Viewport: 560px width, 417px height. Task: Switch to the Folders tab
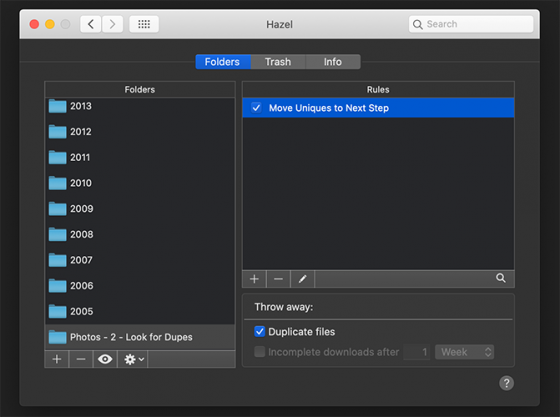click(x=223, y=62)
